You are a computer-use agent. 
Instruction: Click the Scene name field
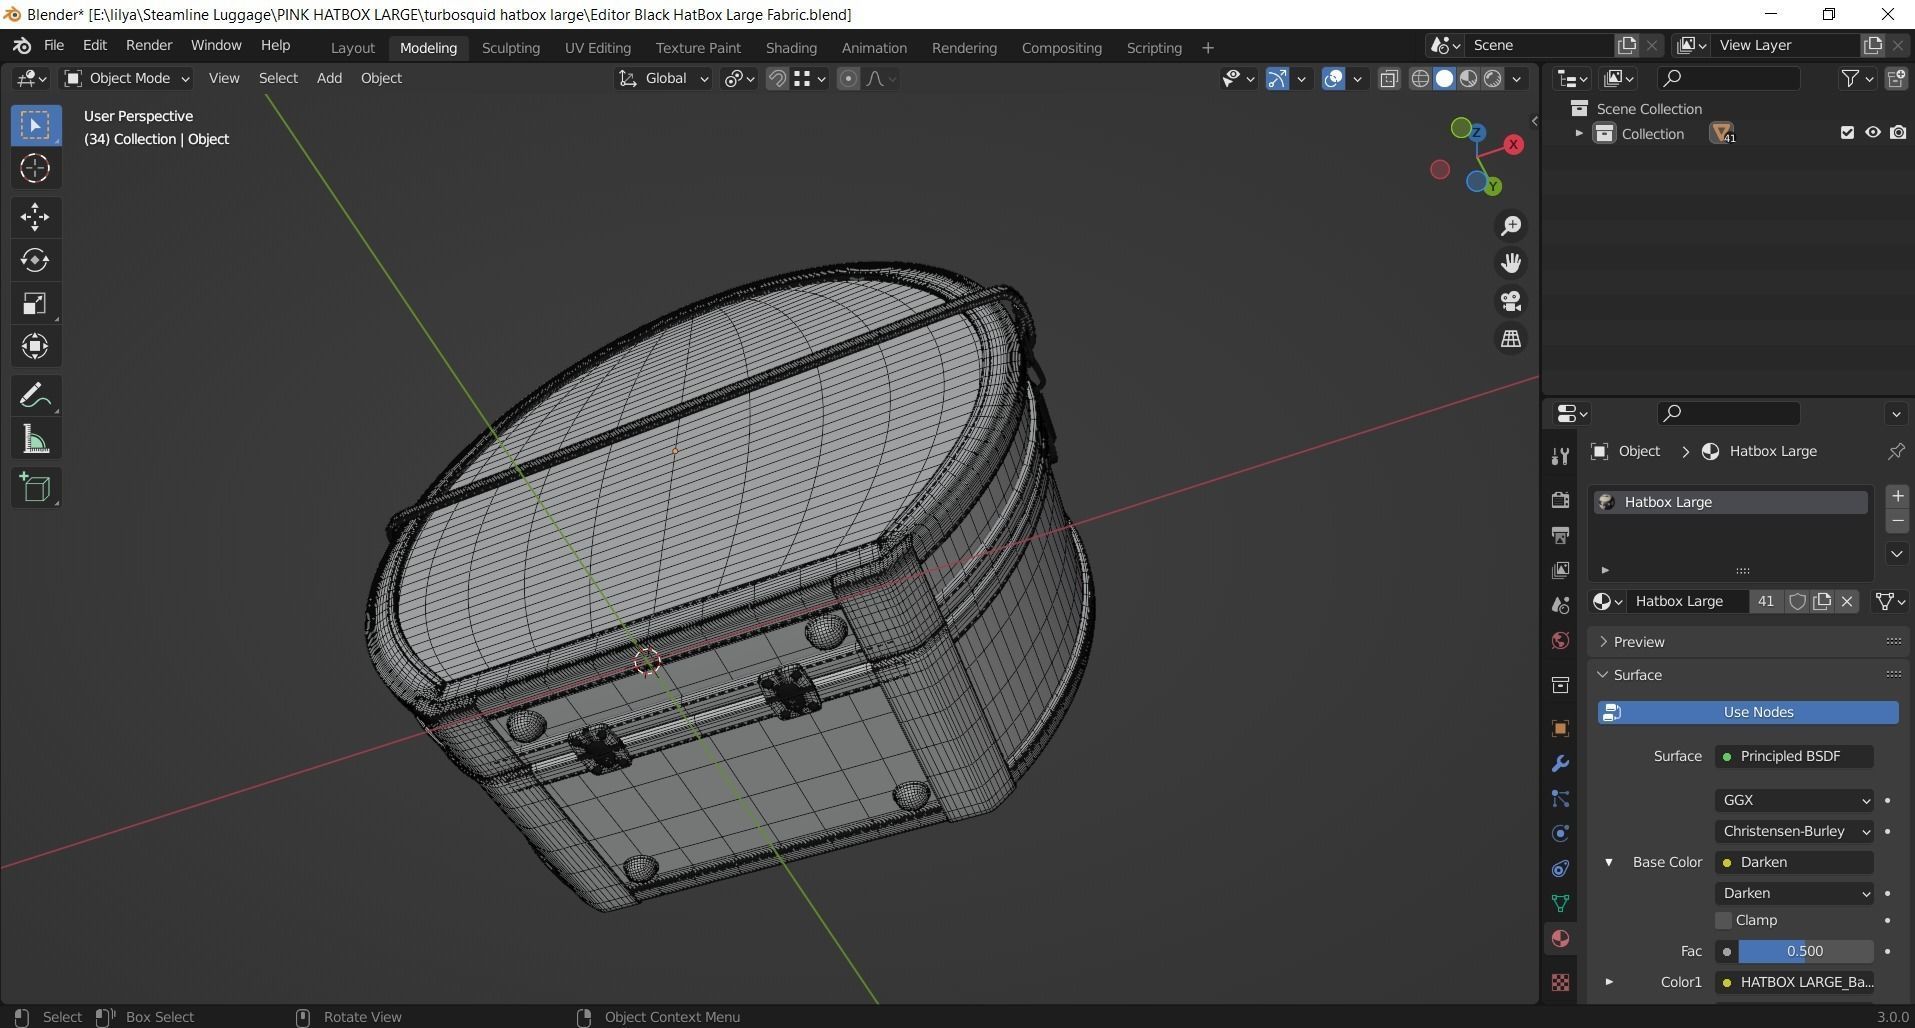[1540, 46]
